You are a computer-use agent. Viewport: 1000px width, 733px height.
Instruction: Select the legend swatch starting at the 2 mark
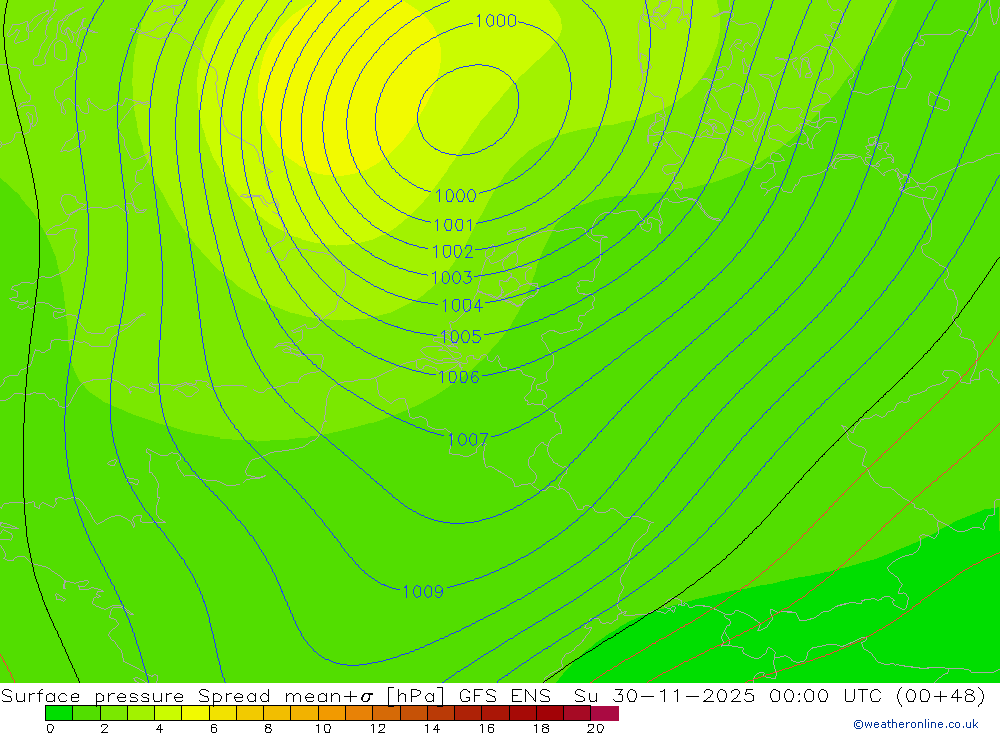click(x=114, y=713)
